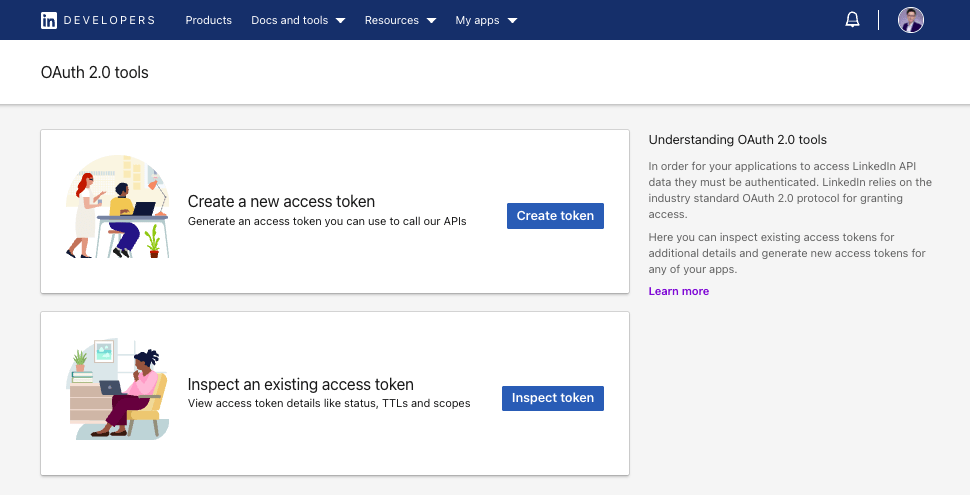The height and width of the screenshot is (495, 970).
Task: Click the inspect token illustration
Action: point(117,389)
